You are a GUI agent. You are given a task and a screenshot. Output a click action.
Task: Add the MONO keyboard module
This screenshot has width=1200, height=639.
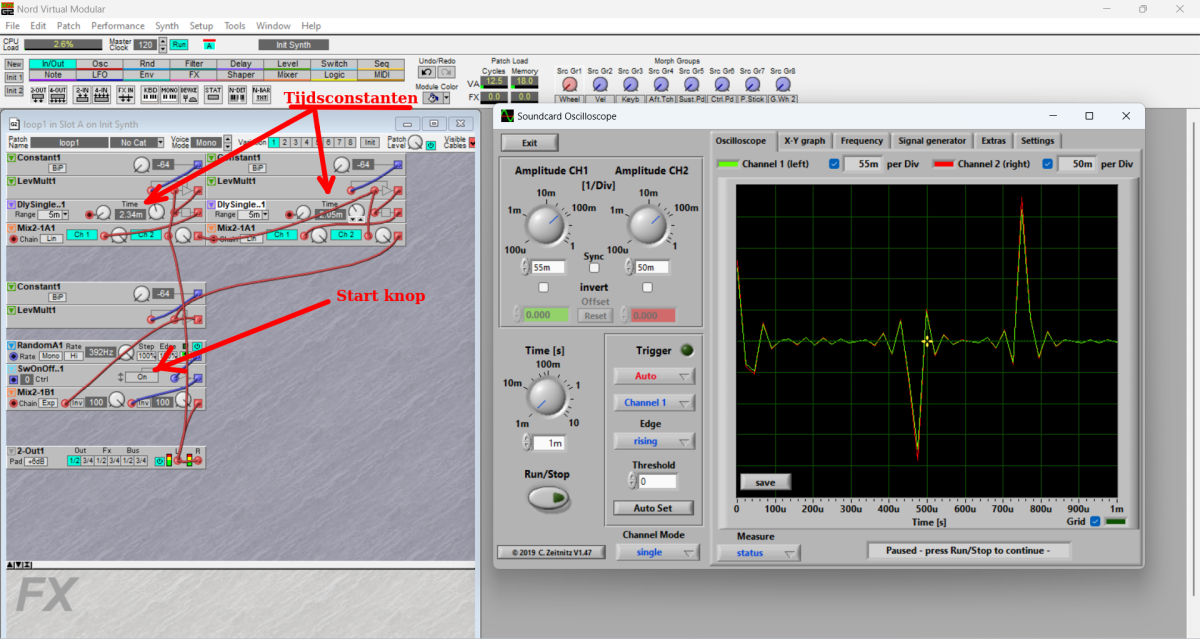click(x=170, y=93)
